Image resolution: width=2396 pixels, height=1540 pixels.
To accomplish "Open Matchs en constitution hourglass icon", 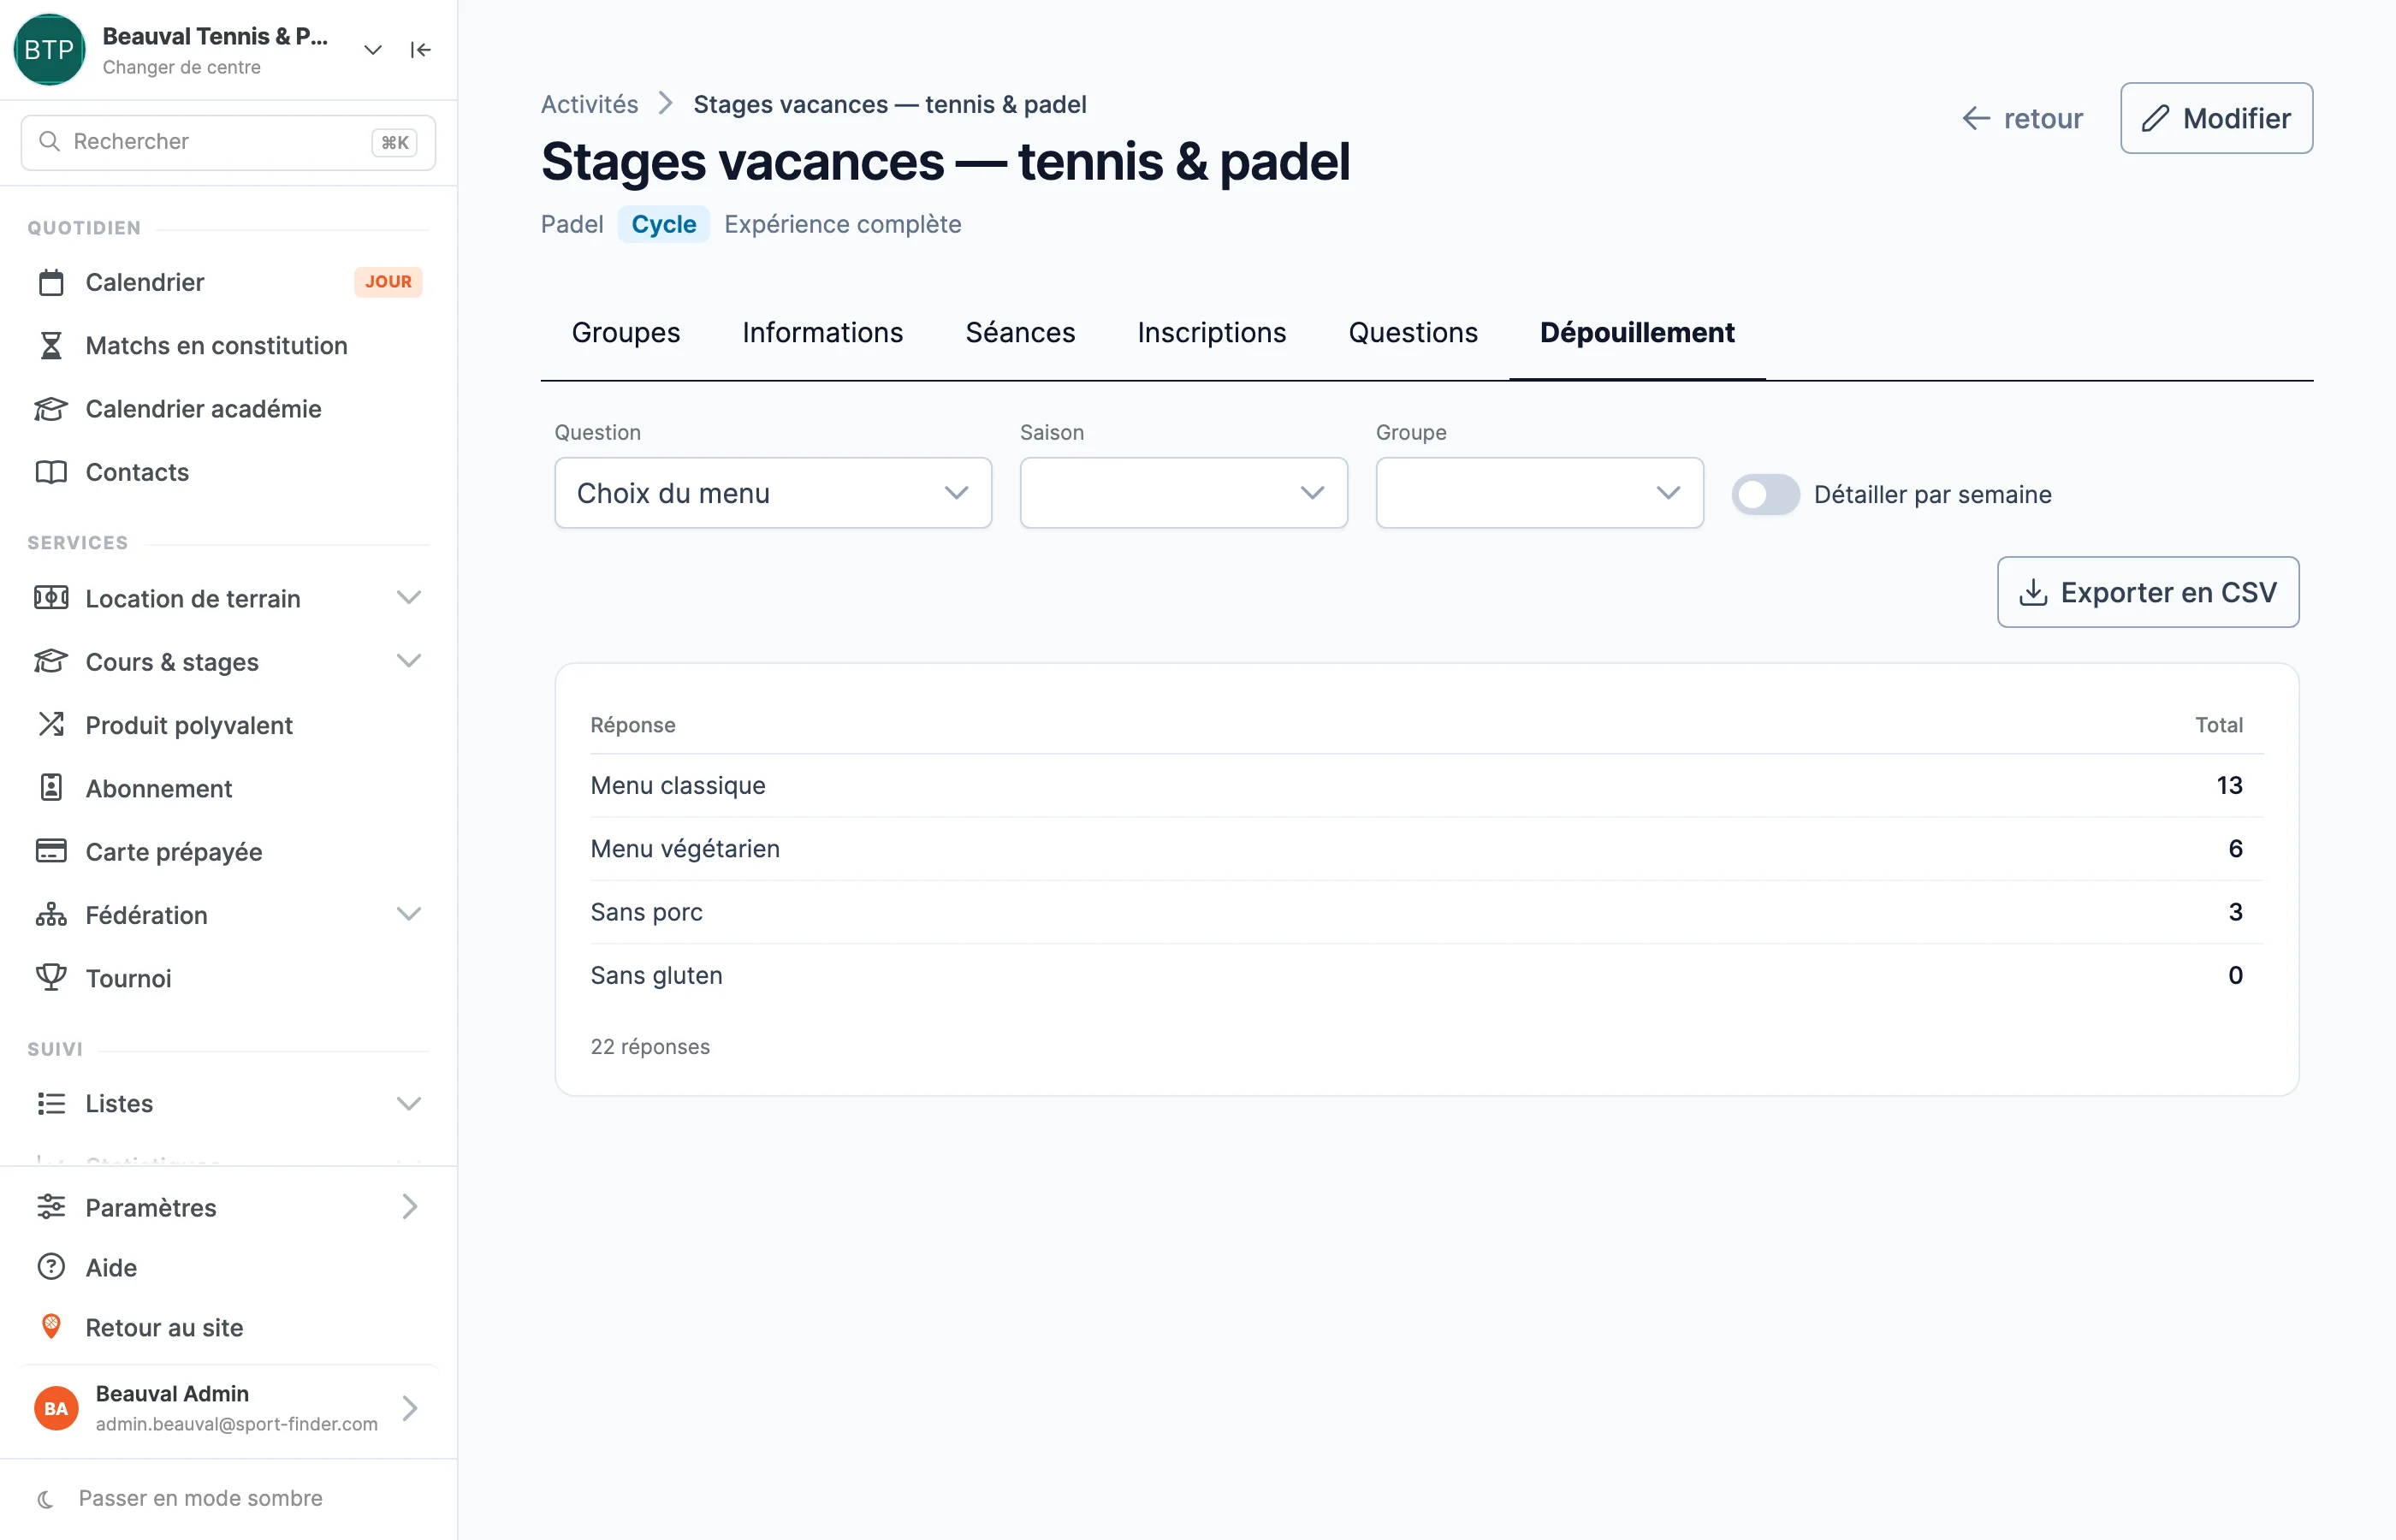I will pyautogui.click(x=51, y=345).
